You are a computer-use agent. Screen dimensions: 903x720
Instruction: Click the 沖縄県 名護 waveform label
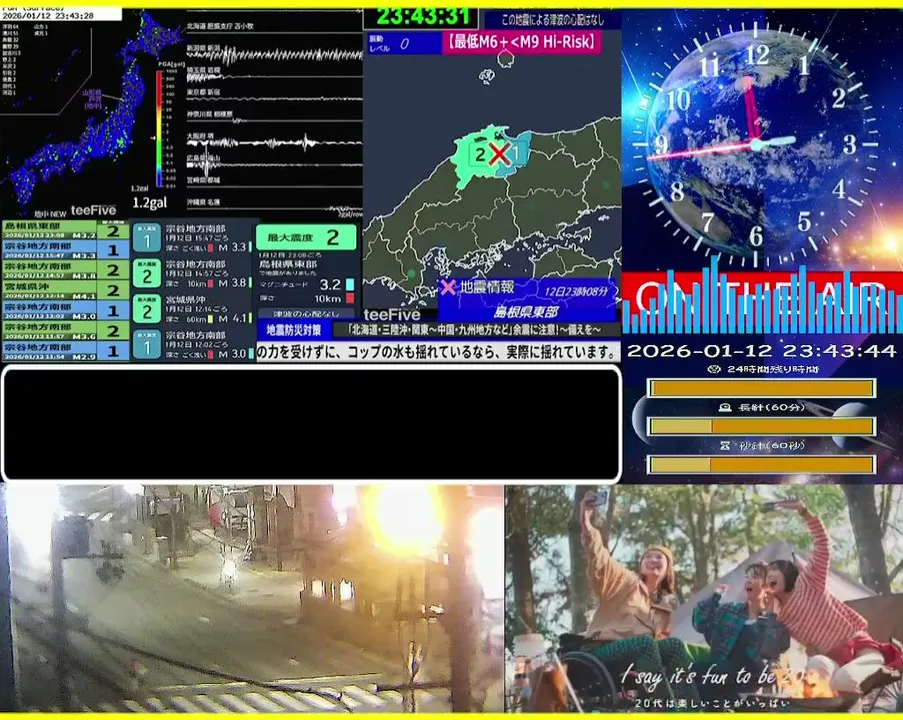pos(203,202)
